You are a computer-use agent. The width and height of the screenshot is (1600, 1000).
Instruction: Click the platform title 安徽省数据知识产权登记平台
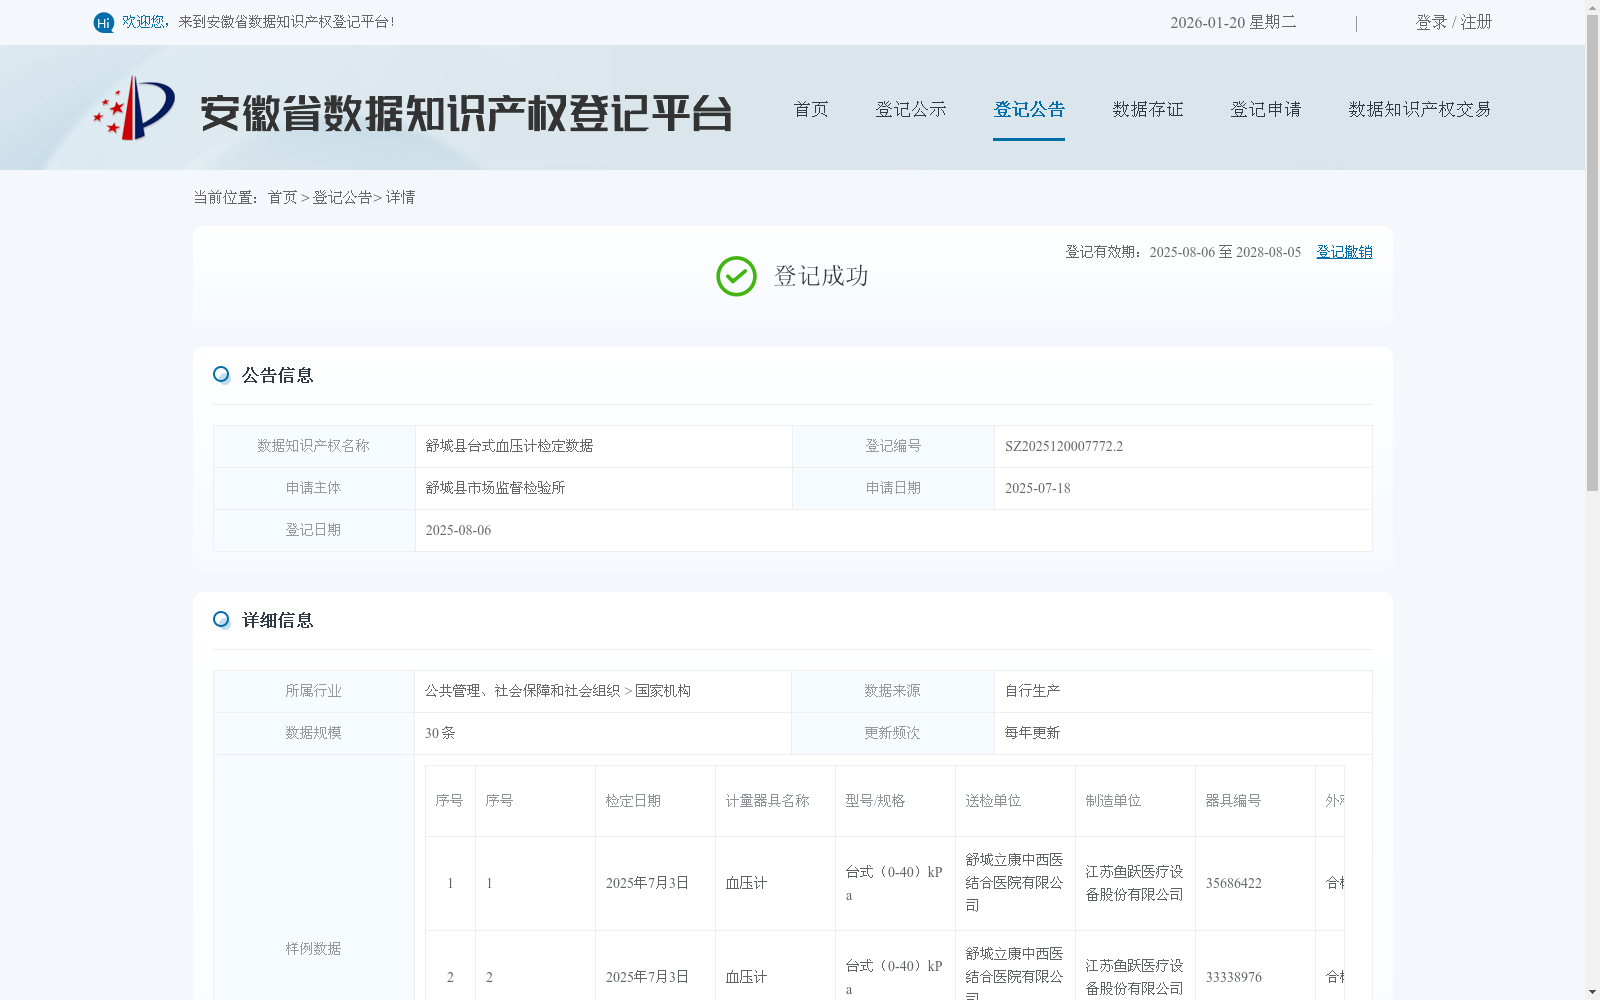[466, 113]
